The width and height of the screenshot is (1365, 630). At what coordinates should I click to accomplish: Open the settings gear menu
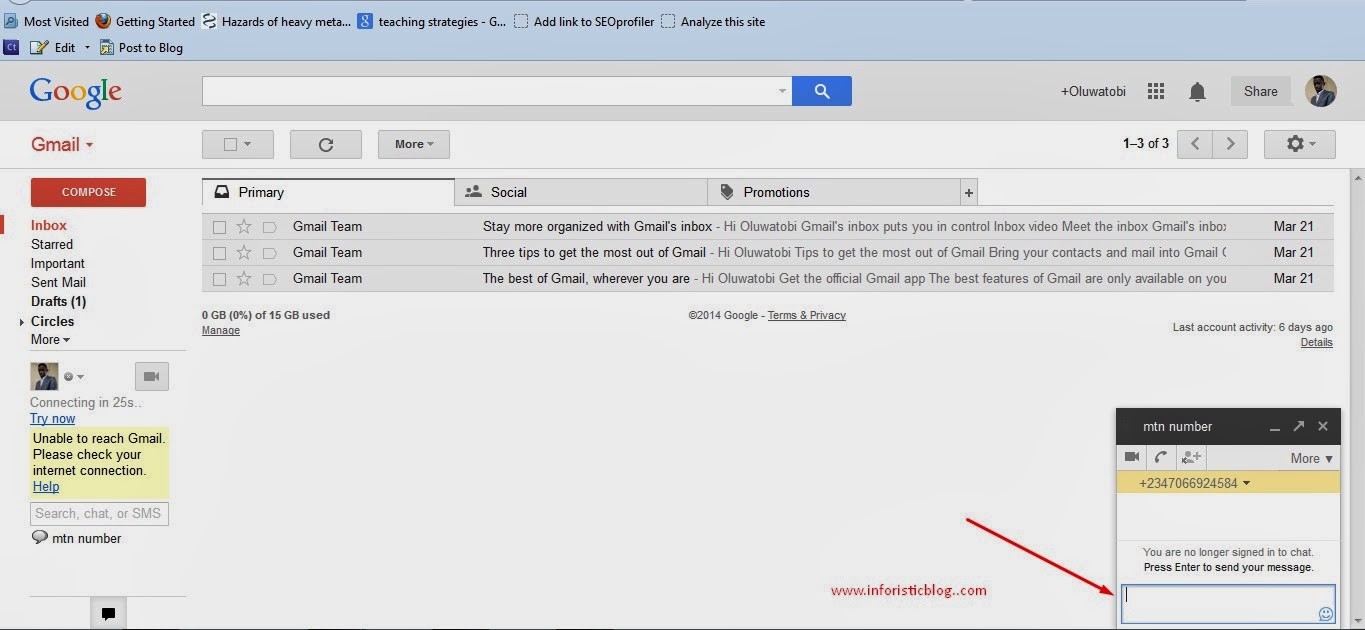coord(1300,144)
